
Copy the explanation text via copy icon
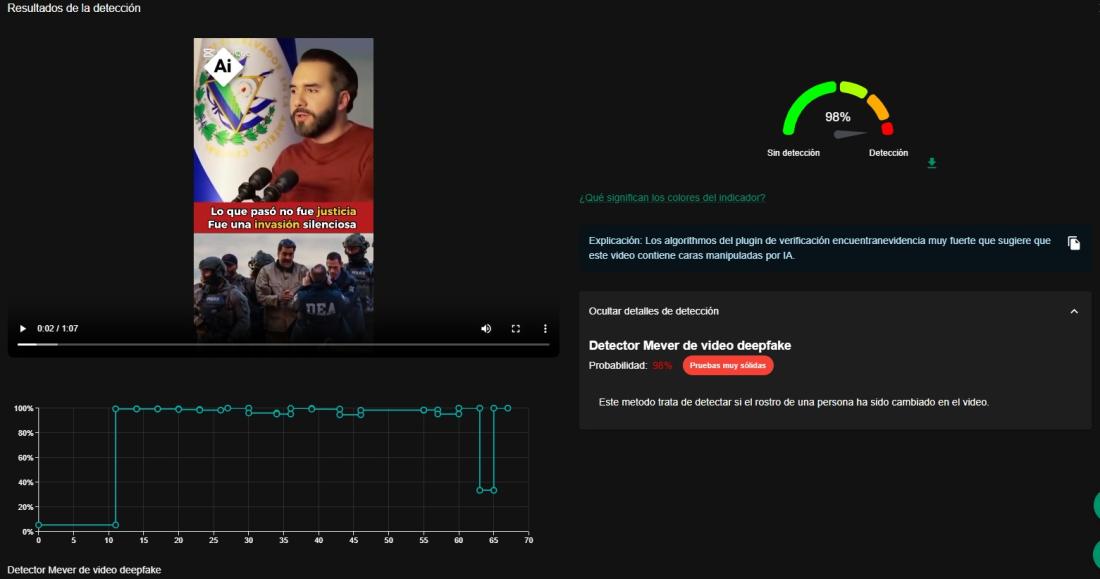click(1073, 243)
